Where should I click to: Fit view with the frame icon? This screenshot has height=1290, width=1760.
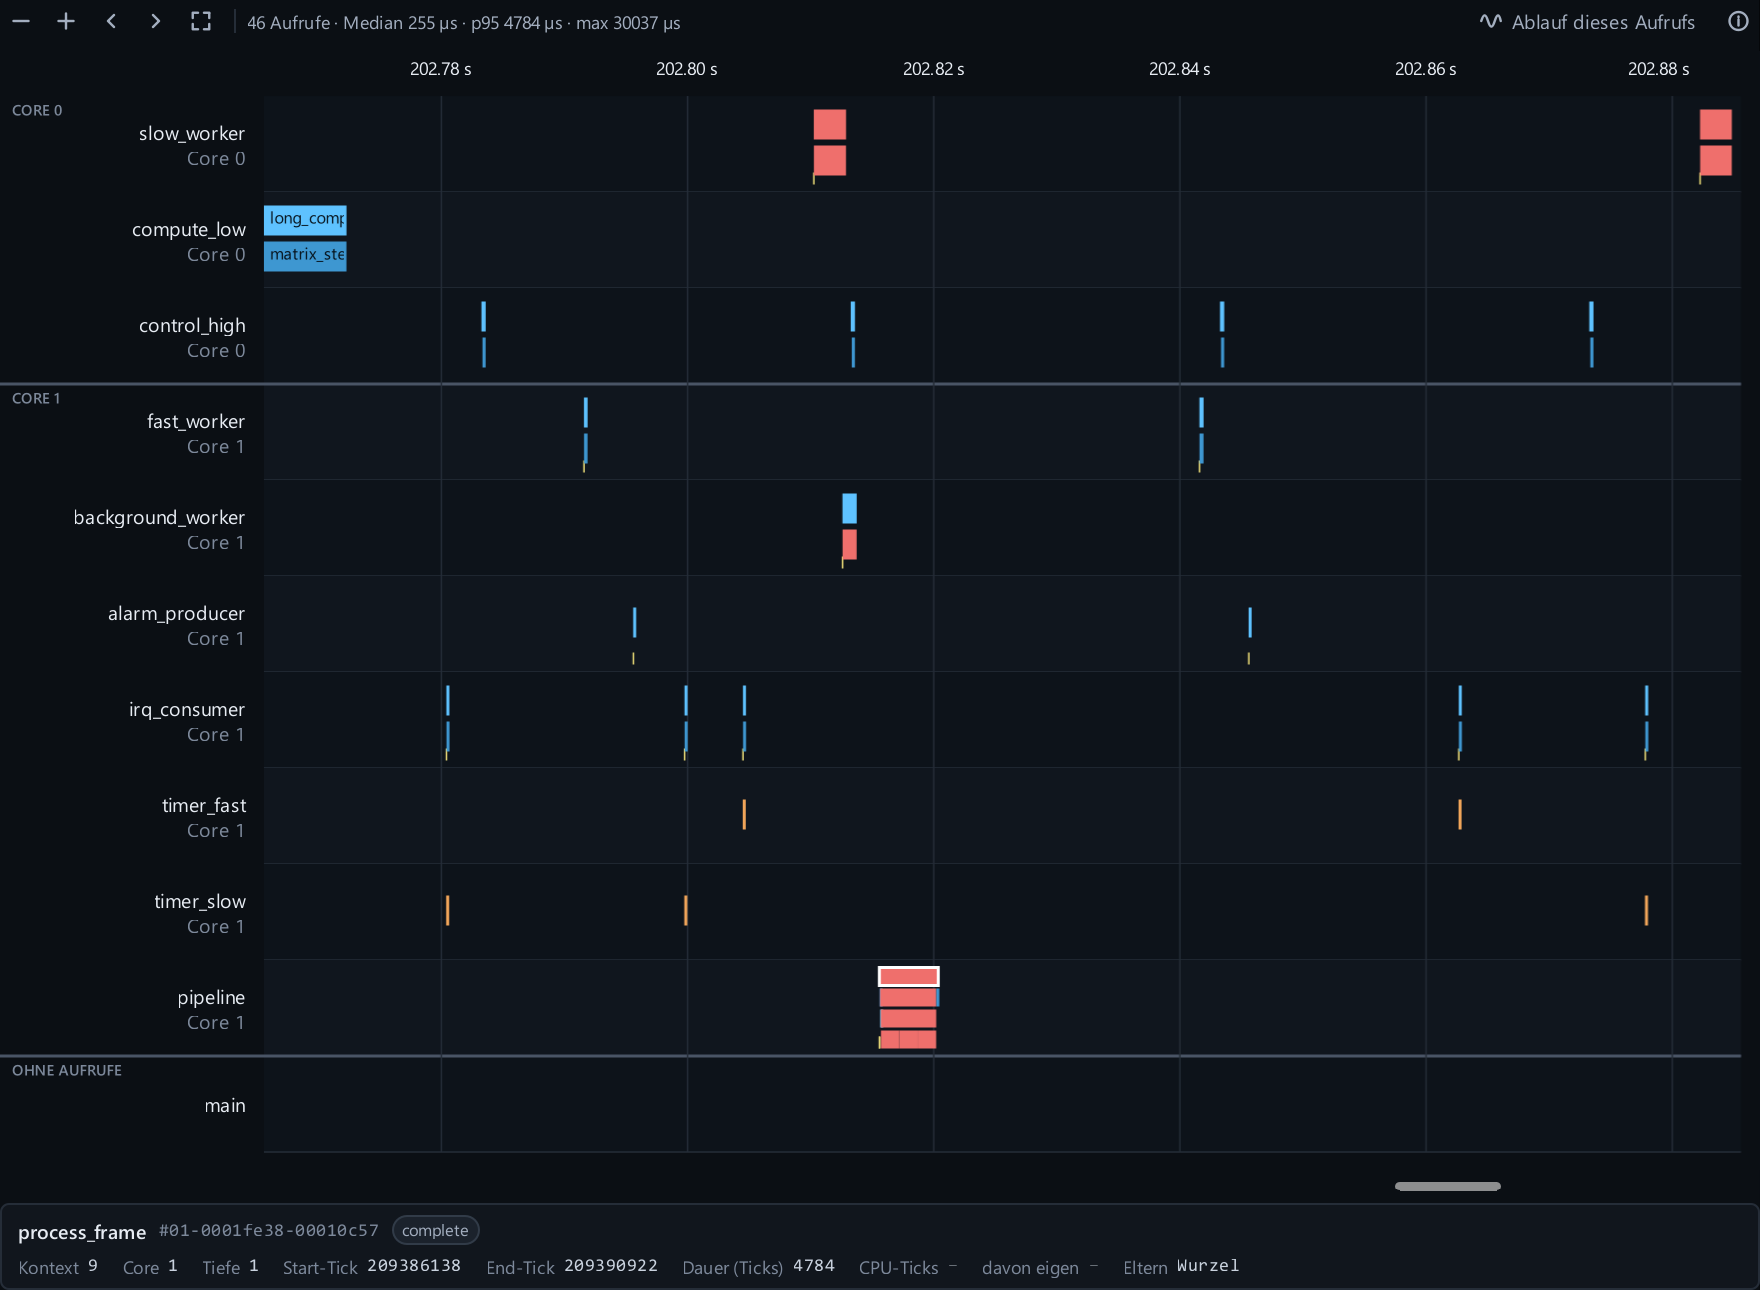click(x=201, y=21)
